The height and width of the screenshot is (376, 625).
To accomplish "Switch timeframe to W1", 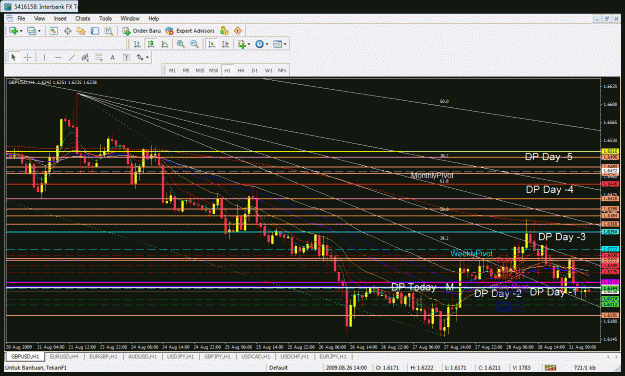I will point(269,71).
